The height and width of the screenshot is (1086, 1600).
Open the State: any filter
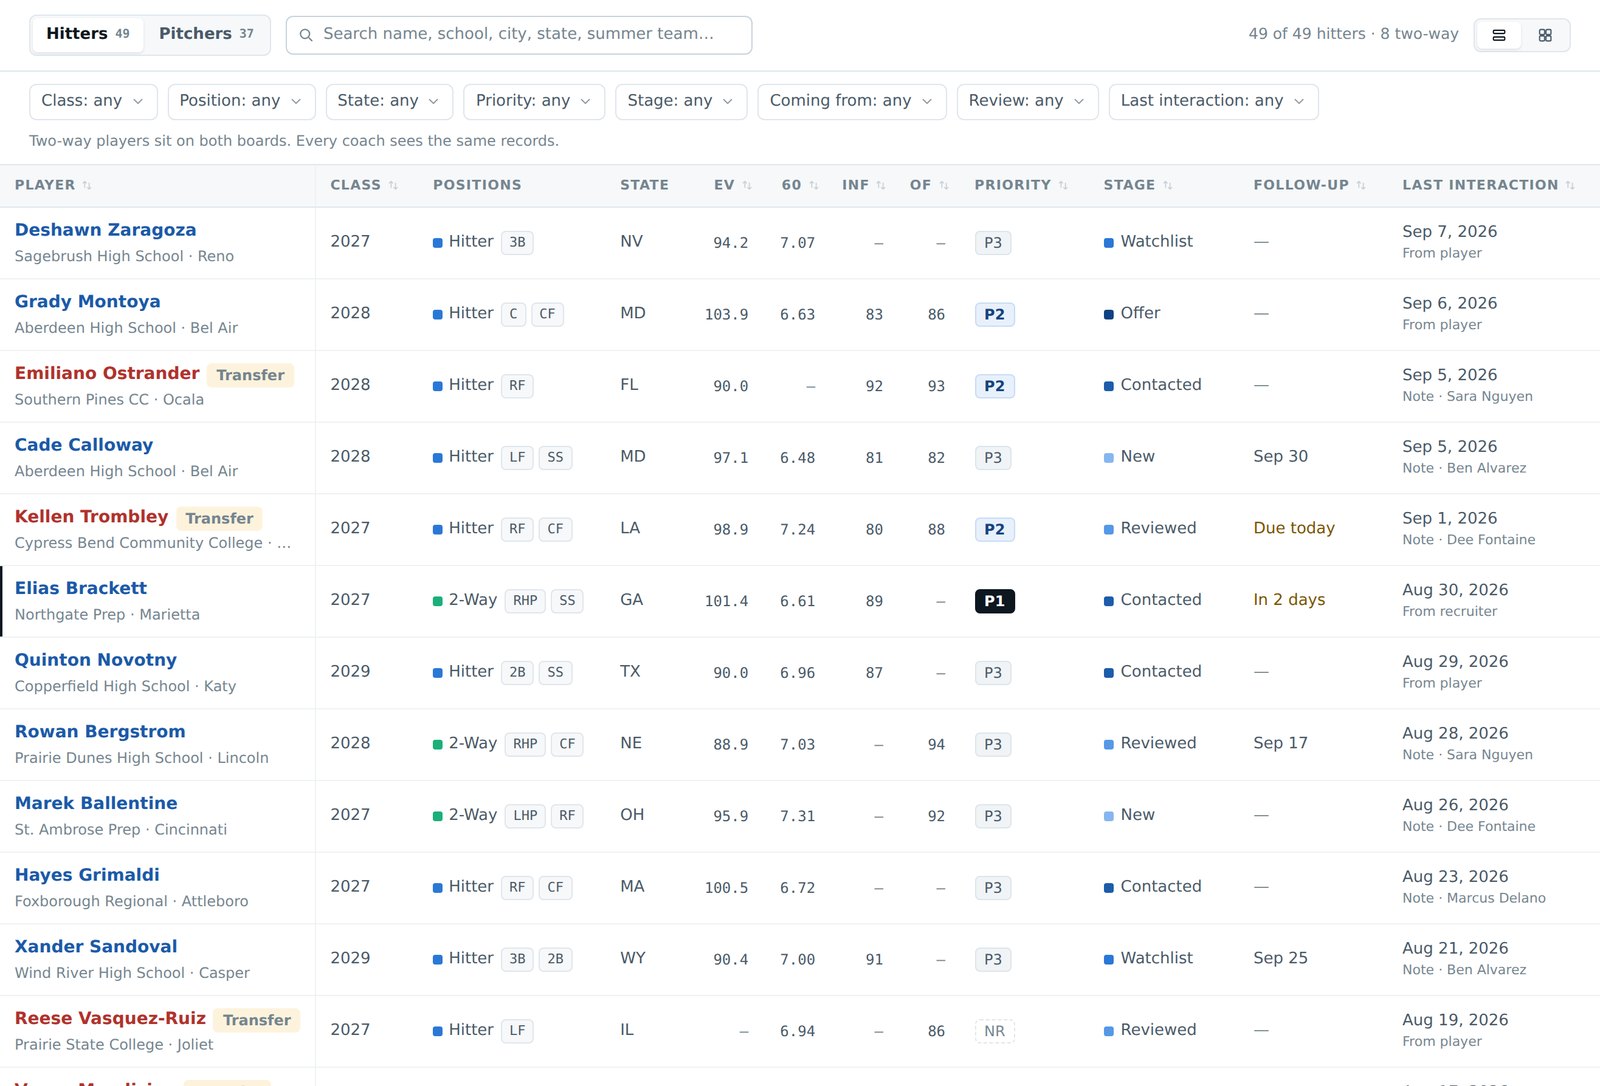pyautogui.click(x=389, y=101)
